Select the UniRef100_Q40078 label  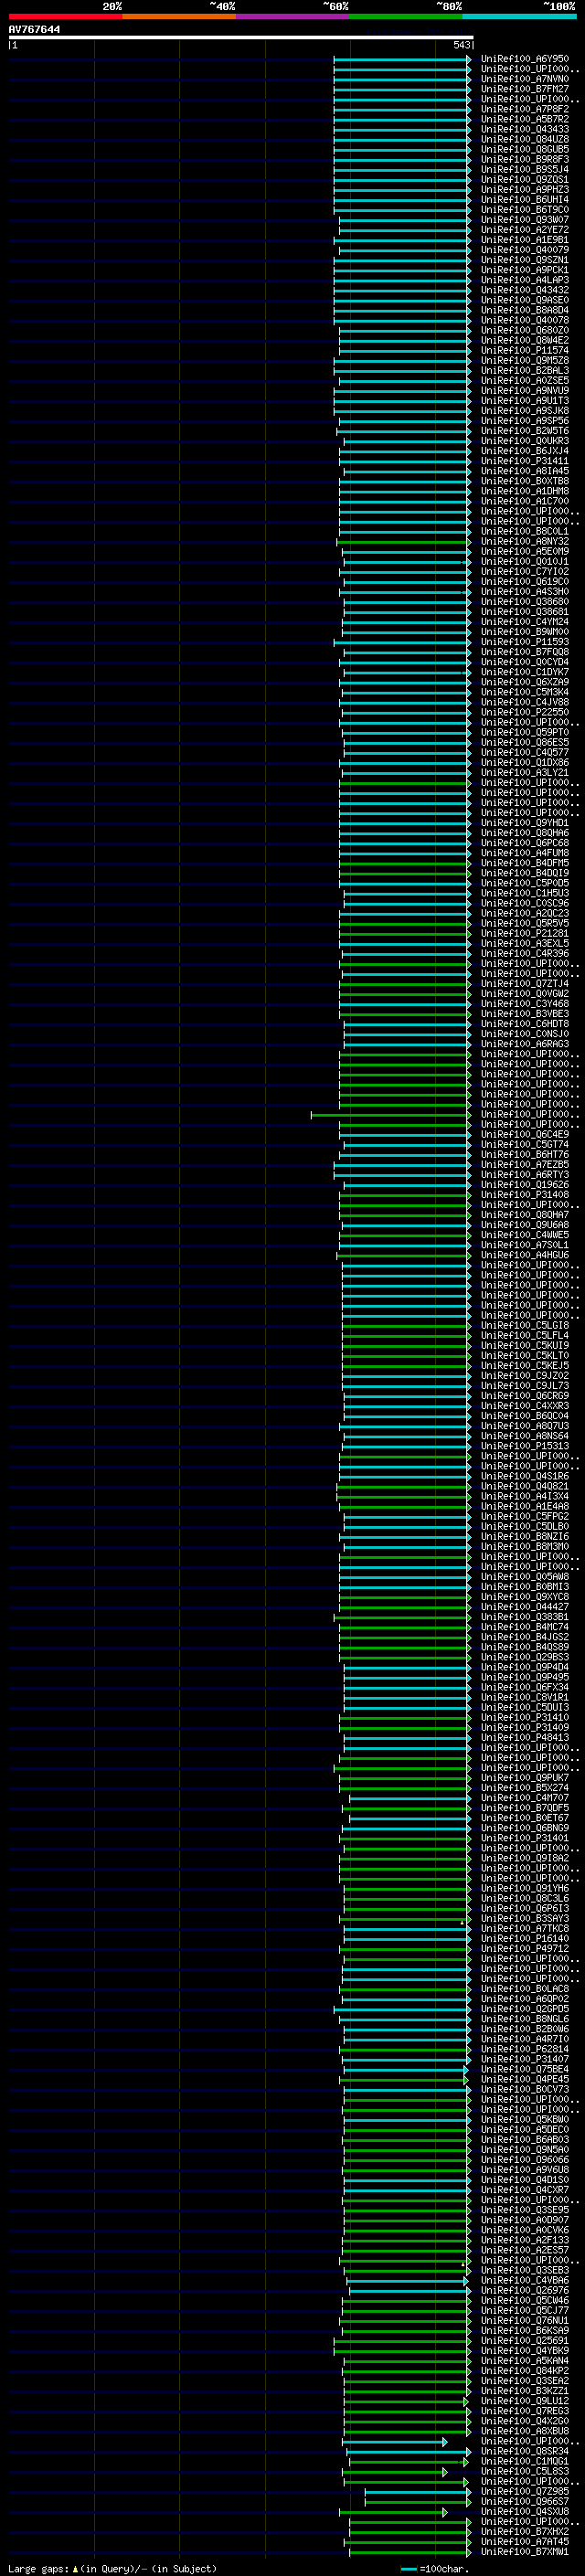coord(524,320)
